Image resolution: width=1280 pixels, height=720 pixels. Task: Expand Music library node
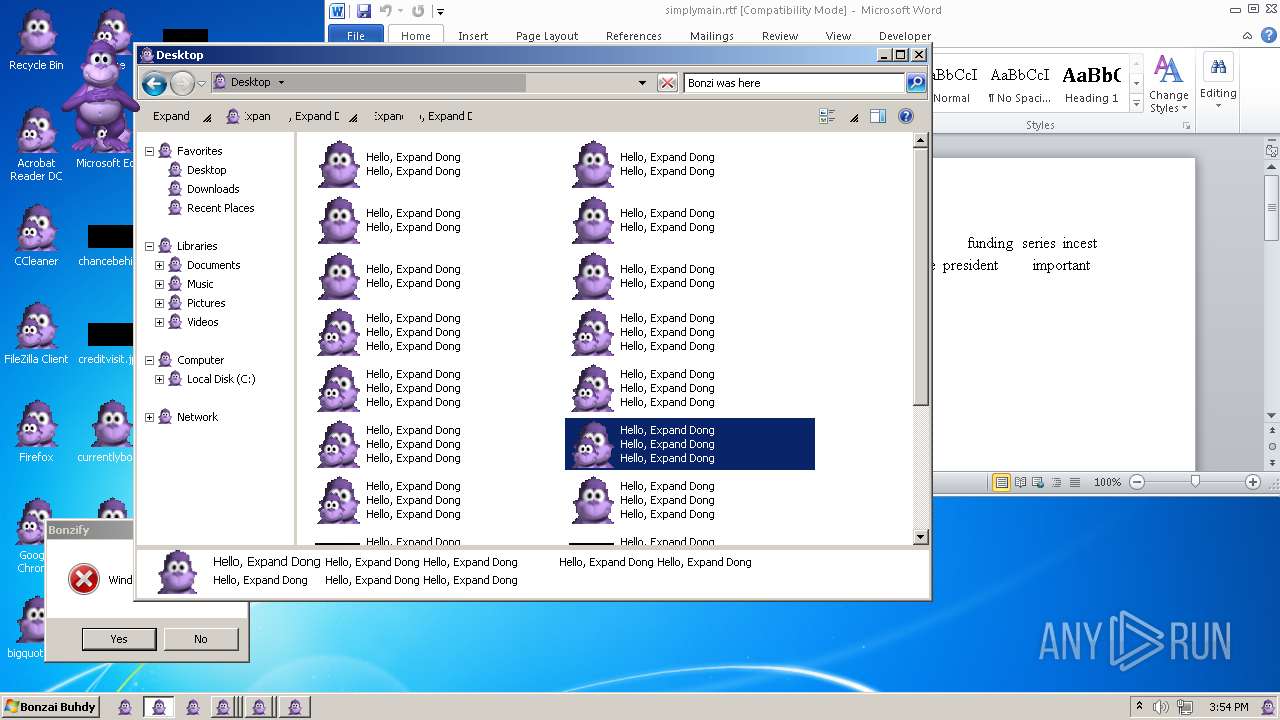pos(159,284)
